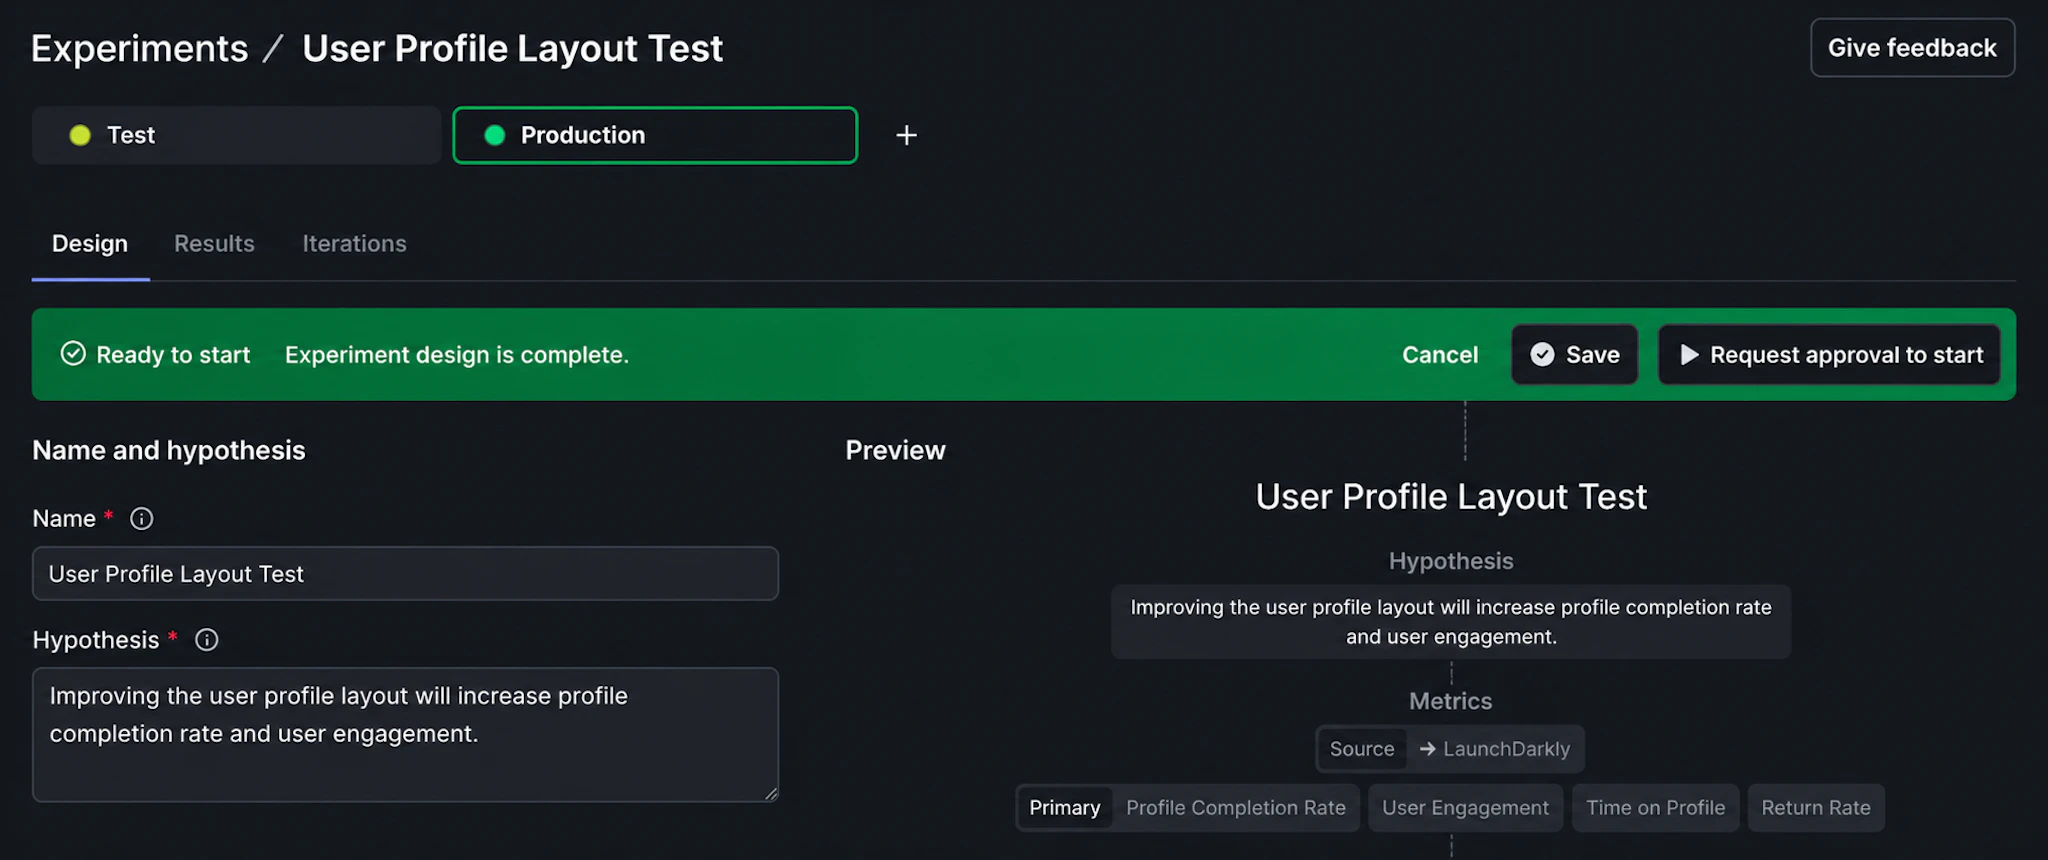Image resolution: width=2048 pixels, height=860 pixels.
Task: Click the Source LaunchDarkly chip
Action: 1450,749
